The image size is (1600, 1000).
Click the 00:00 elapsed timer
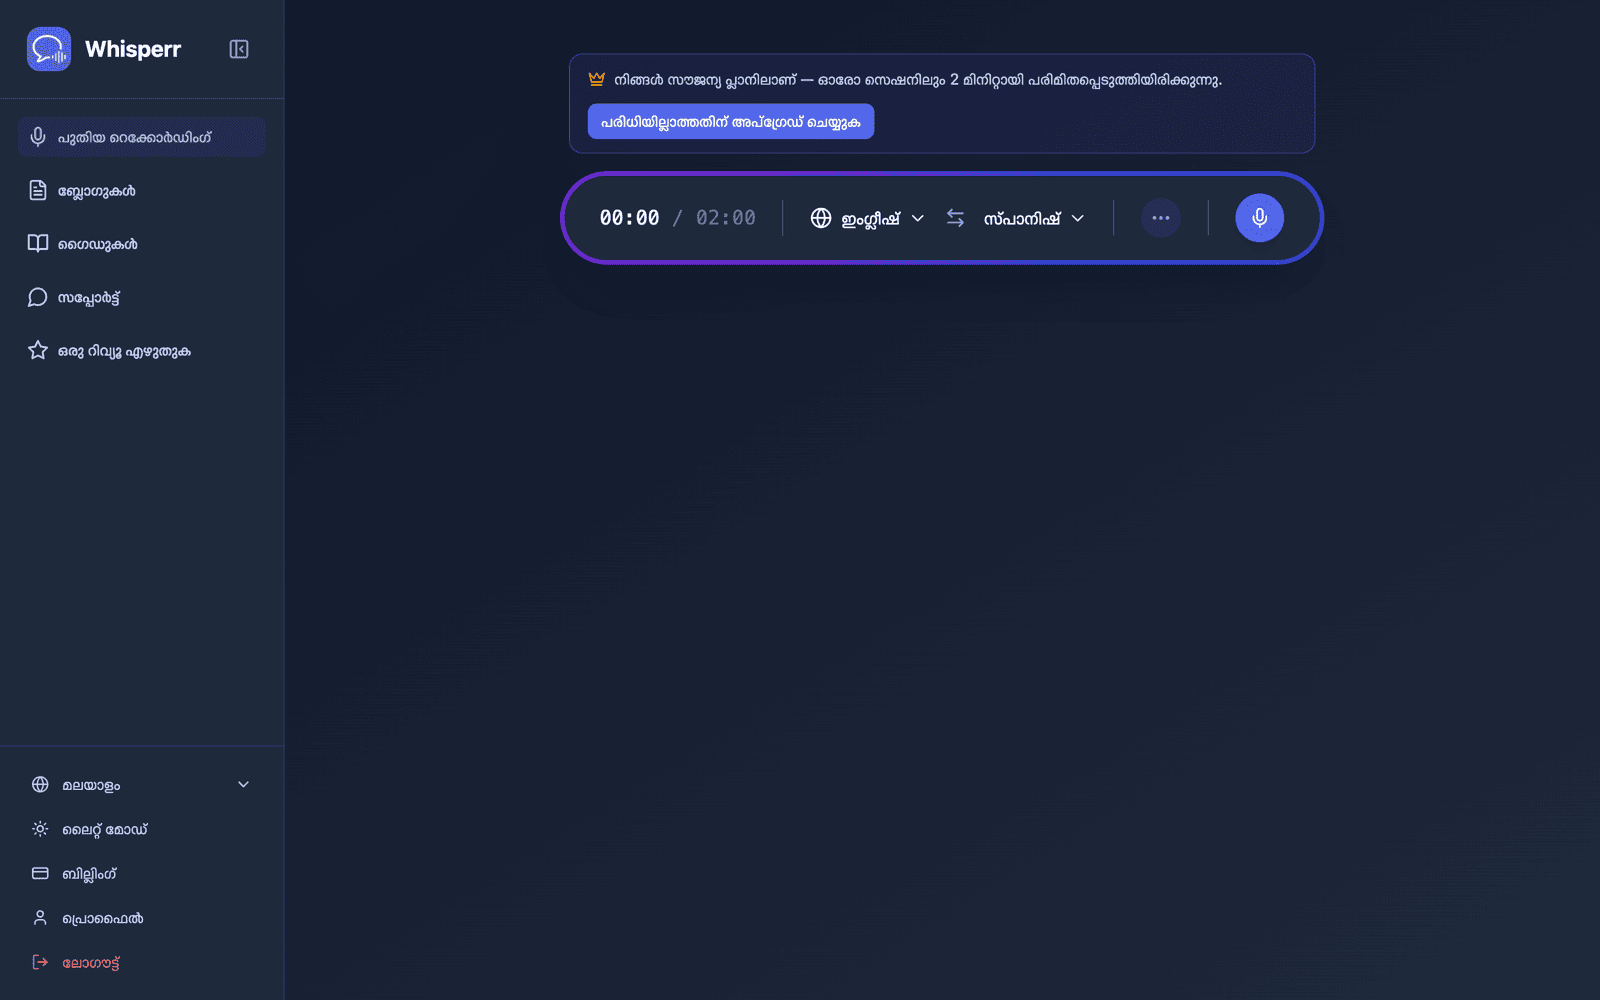pyautogui.click(x=629, y=218)
